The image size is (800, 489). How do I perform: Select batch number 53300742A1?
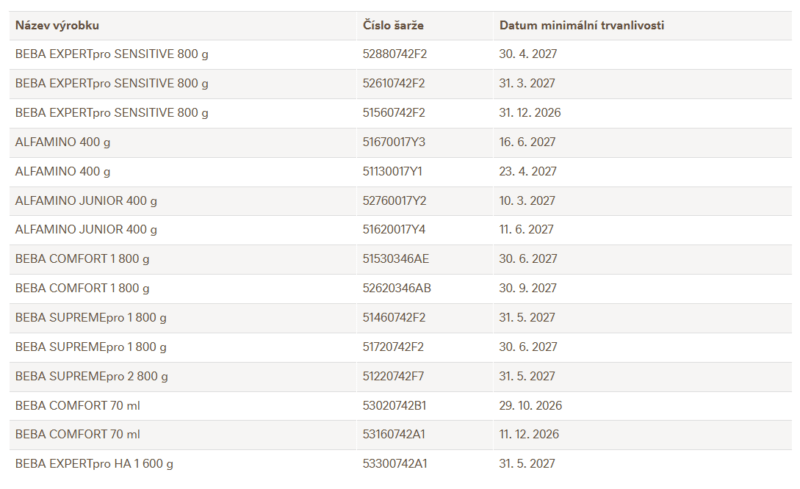(394, 464)
